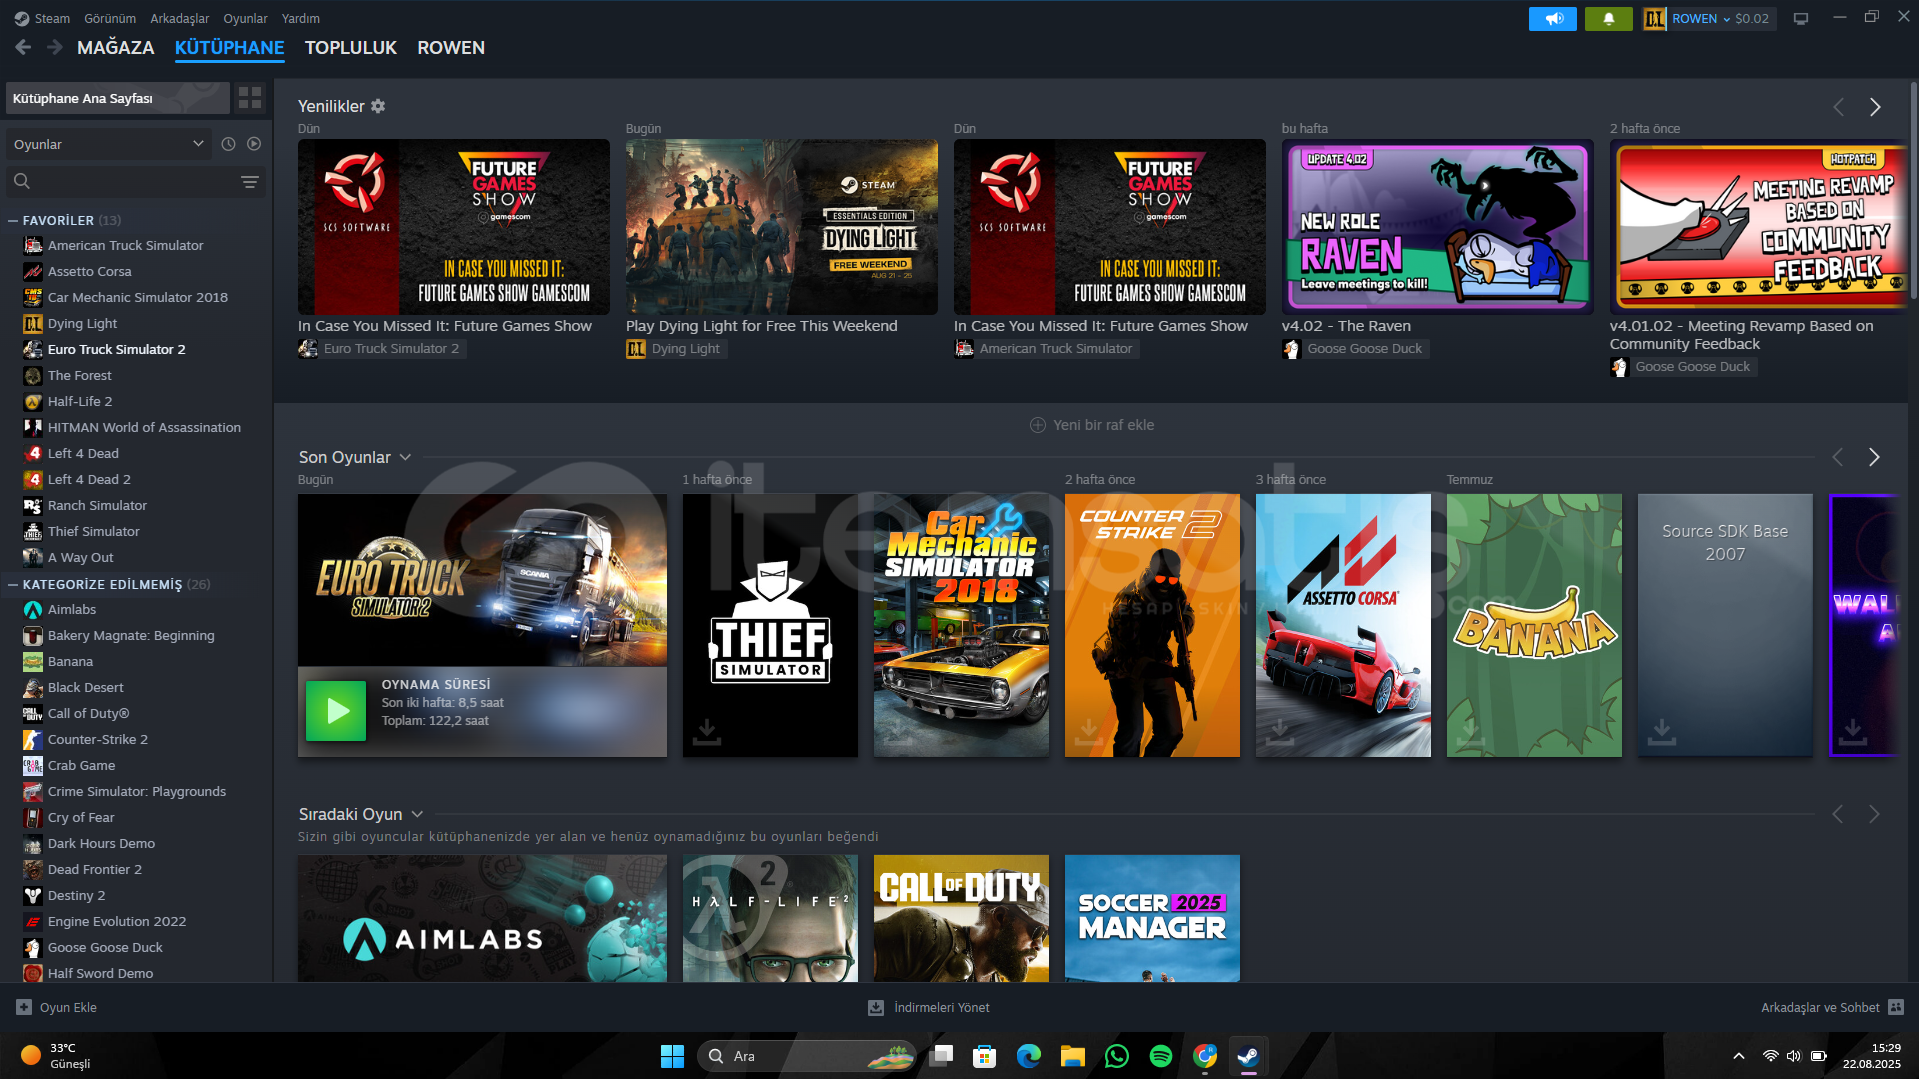Collapse the KATEGORİZE EDİLMEMİŞ category
This screenshot has width=1919, height=1079.
click(13, 584)
